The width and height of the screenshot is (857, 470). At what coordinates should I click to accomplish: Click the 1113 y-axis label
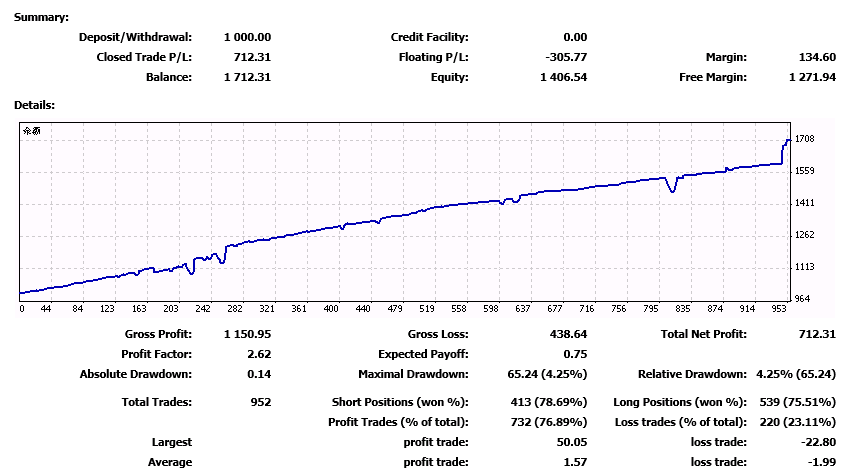point(805,267)
